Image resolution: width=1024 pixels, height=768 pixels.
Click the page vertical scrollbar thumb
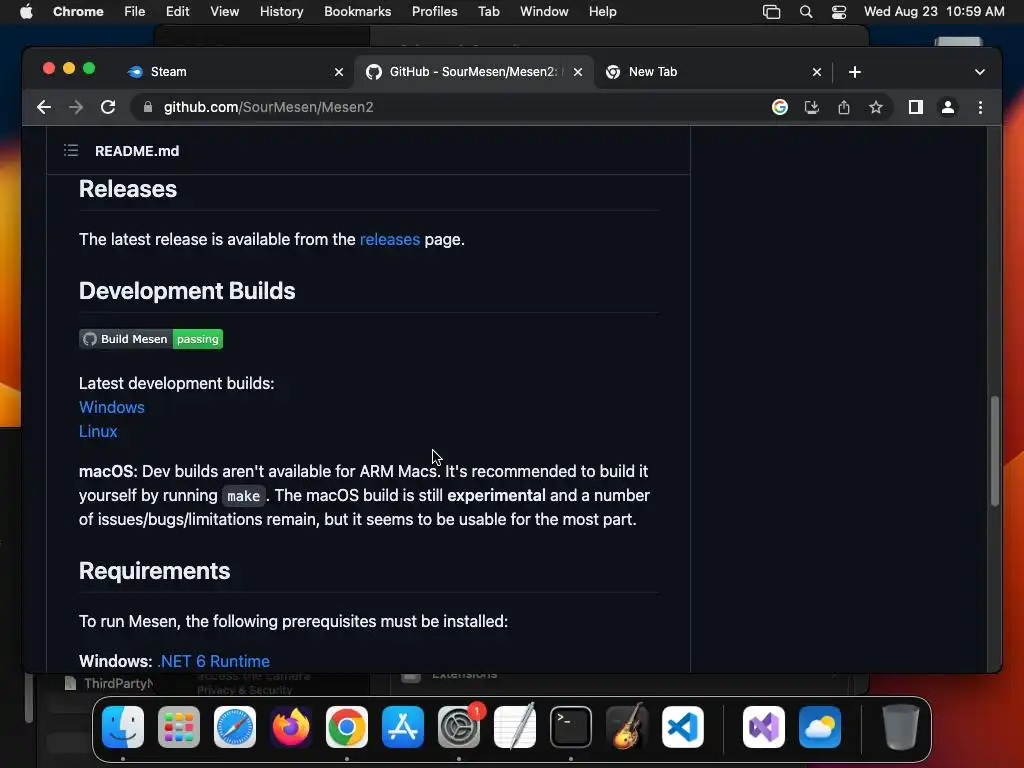(x=995, y=451)
